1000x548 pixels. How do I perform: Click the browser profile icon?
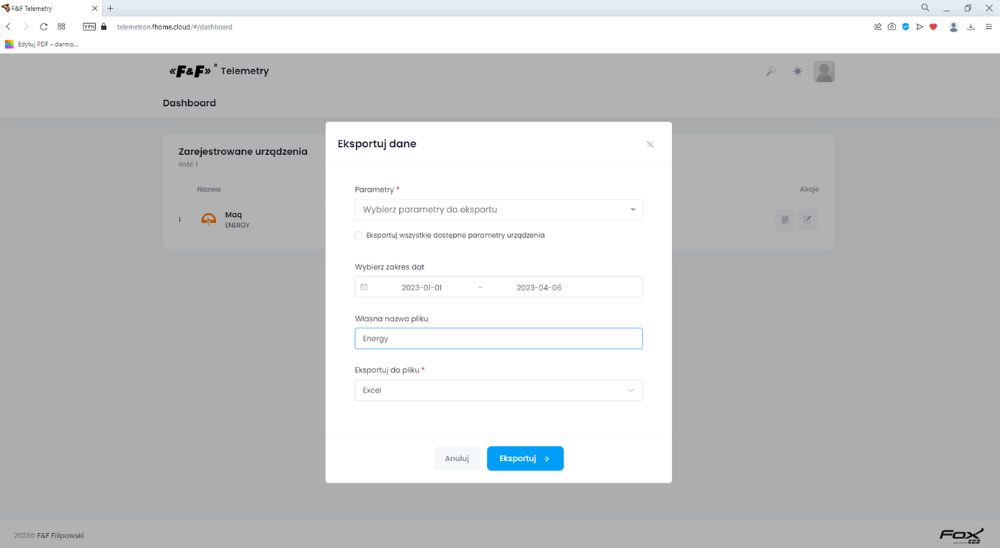(x=953, y=27)
